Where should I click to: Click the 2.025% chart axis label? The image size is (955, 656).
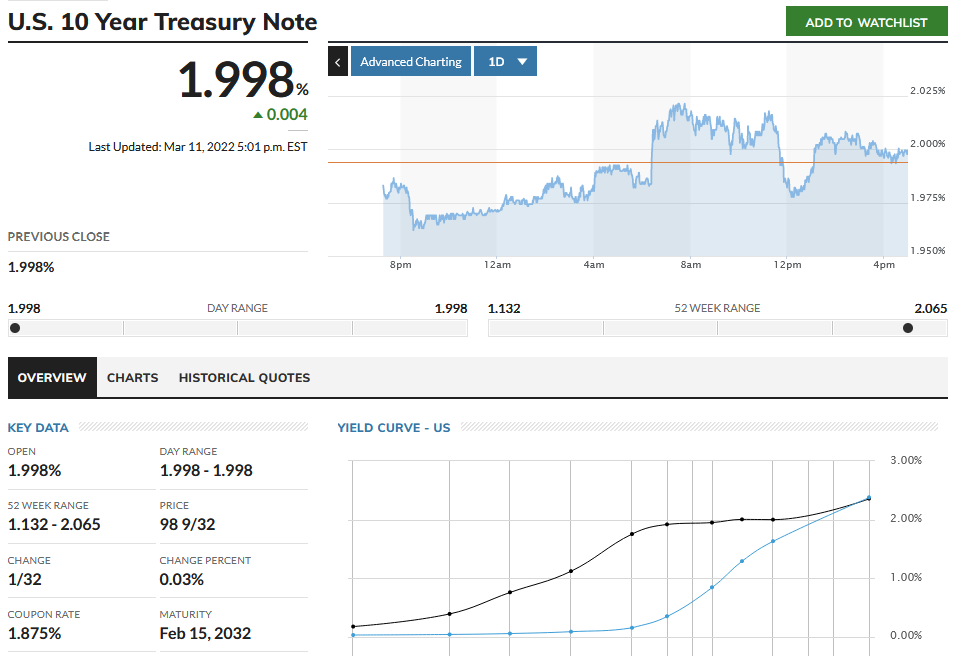[928, 91]
